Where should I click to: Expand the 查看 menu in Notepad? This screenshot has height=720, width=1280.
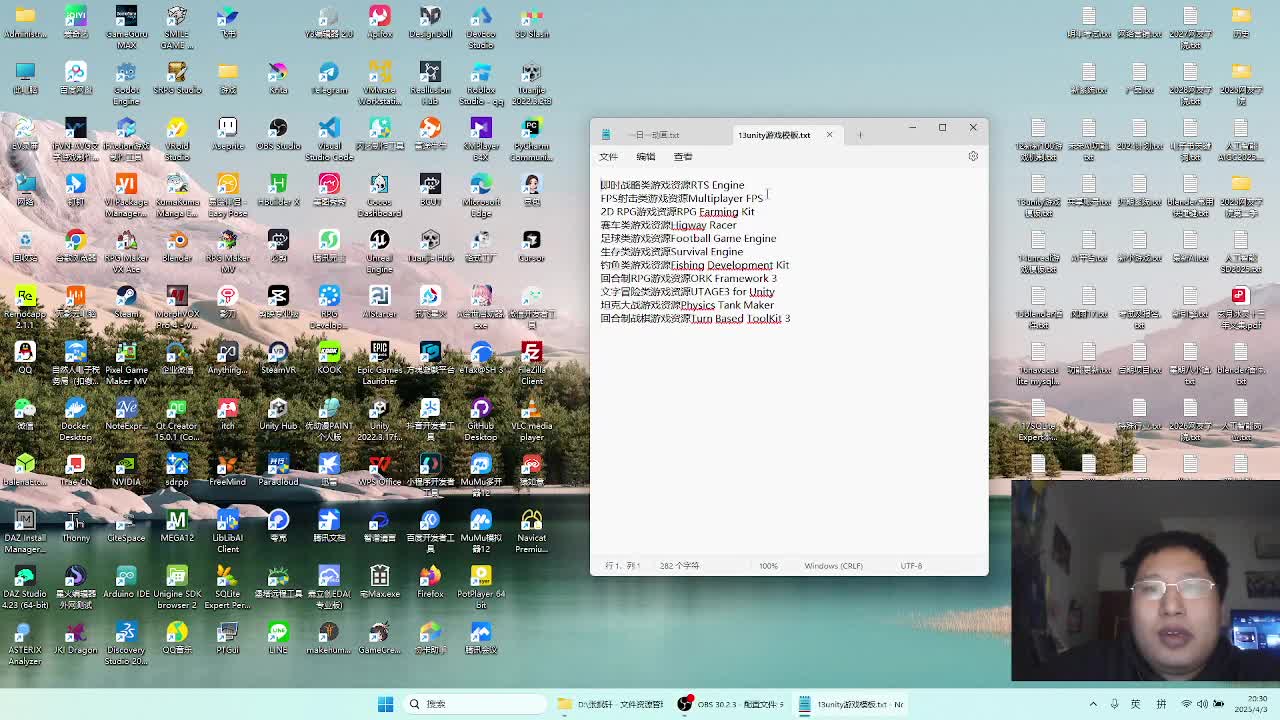click(x=682, y=157)
